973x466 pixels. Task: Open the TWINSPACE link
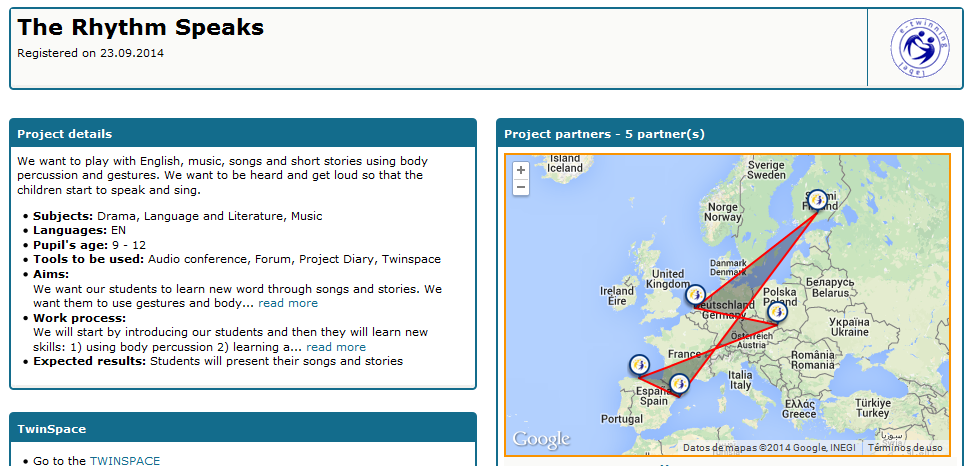[x=125, y=460]
